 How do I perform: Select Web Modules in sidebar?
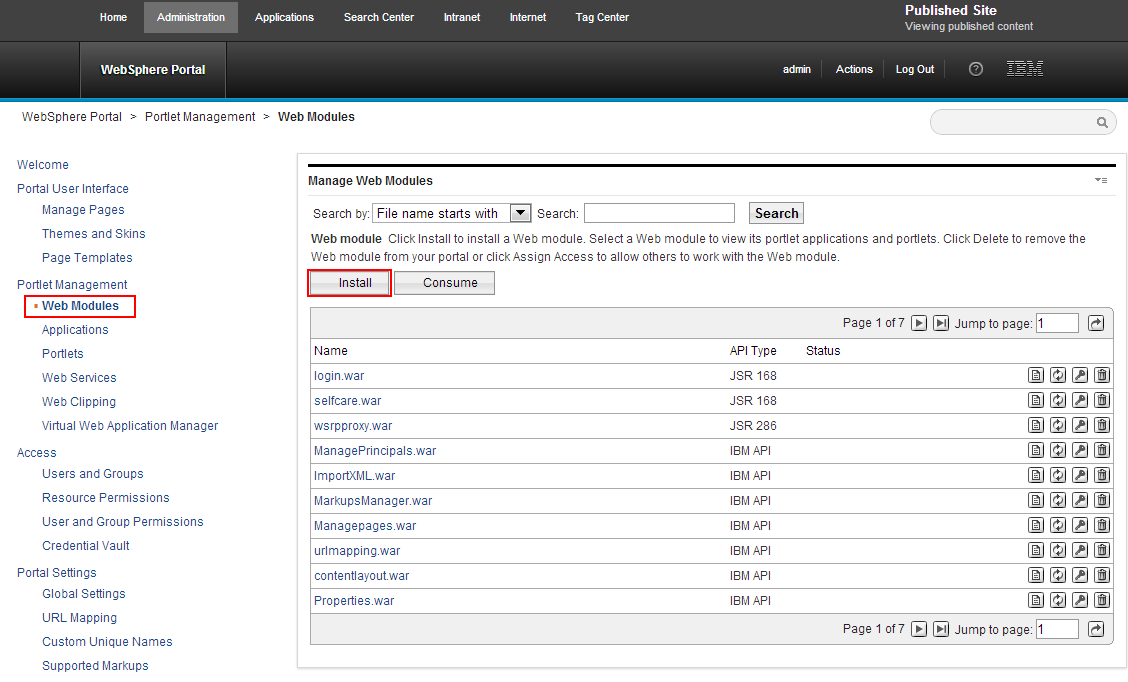80,306
